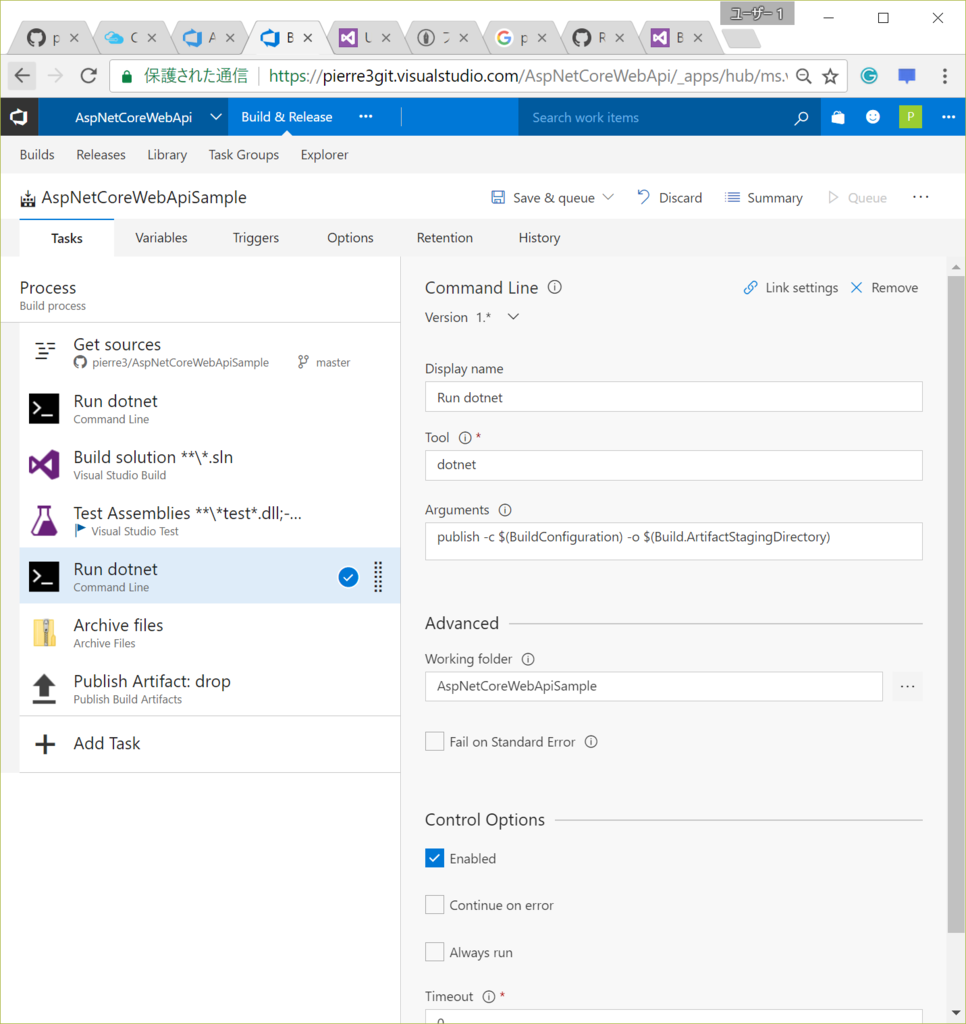Click the smiley feedback icon
Image resolution: width=966 pixels, height=1024 pixels.
[873, 117]
